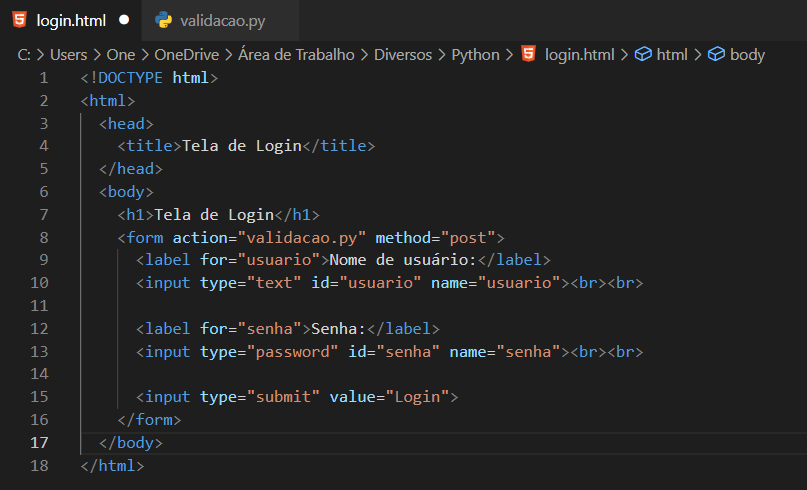Click the "Python" folder breadcrumb
Image resolution: width=807 pixels, height=490 pixels.
point(475,54)
